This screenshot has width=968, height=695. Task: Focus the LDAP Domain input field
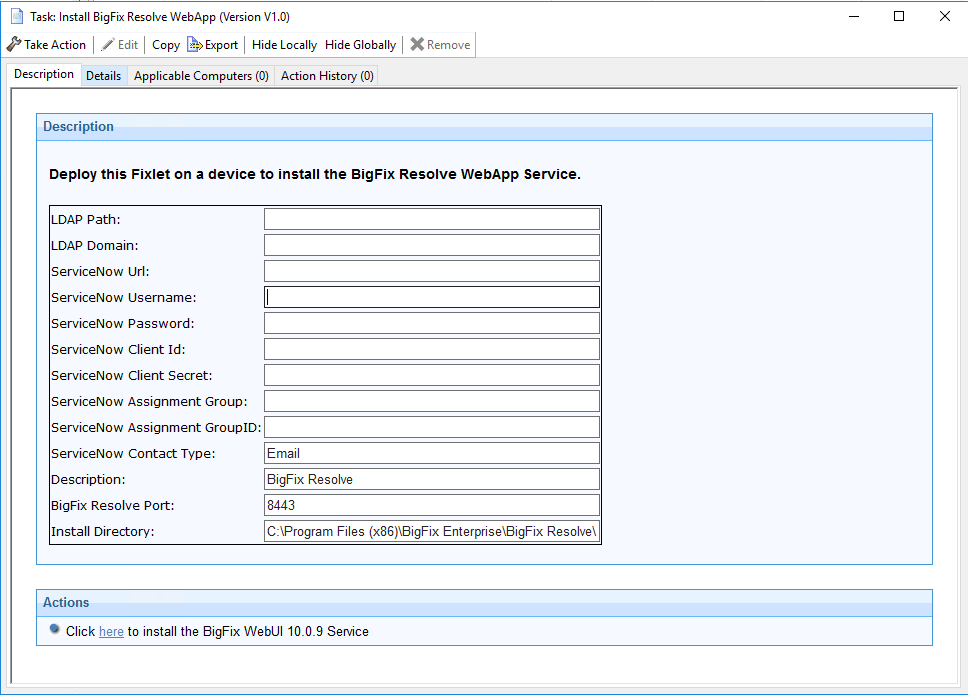(x=432, y=245)
